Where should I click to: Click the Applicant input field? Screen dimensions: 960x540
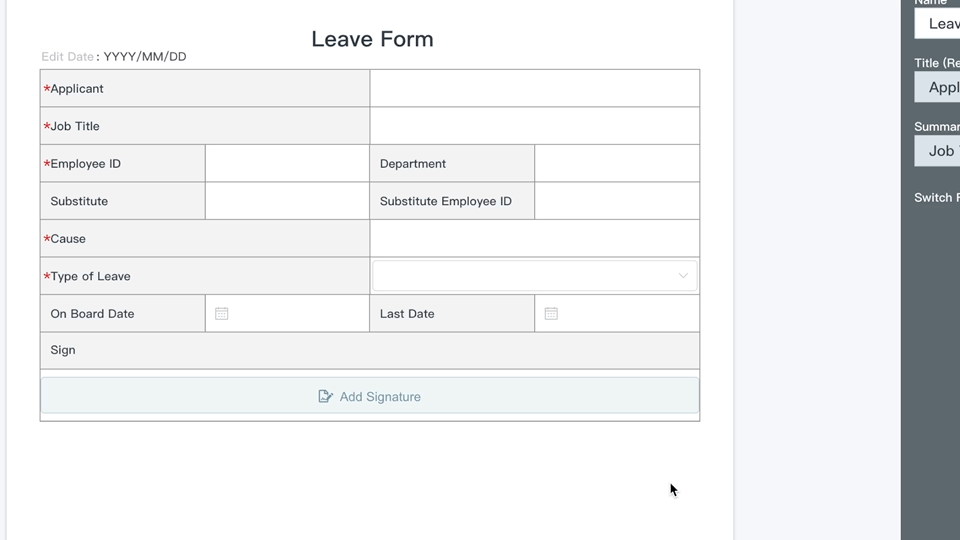pyautogui.click(x=534, y=89)
